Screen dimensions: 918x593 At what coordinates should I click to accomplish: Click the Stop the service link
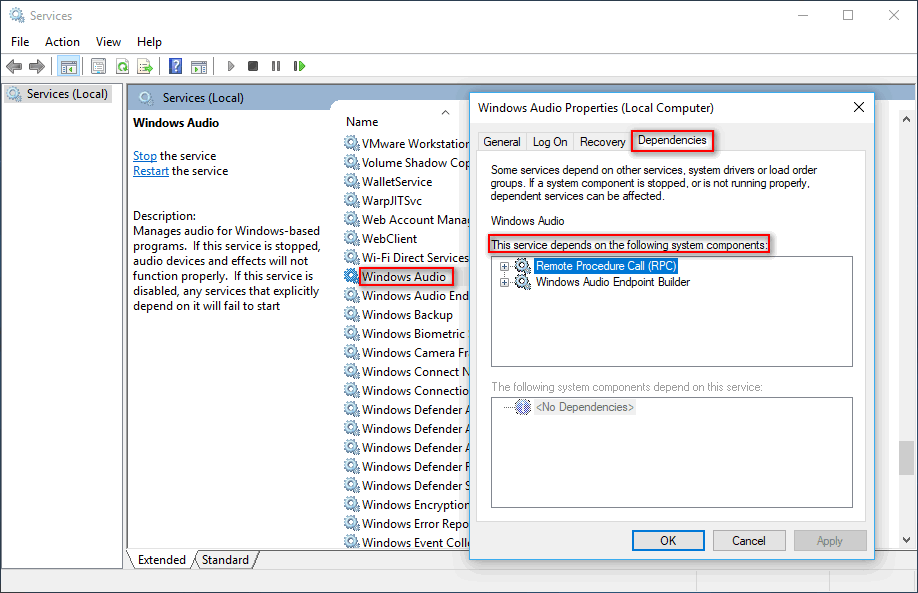(145, 156)
